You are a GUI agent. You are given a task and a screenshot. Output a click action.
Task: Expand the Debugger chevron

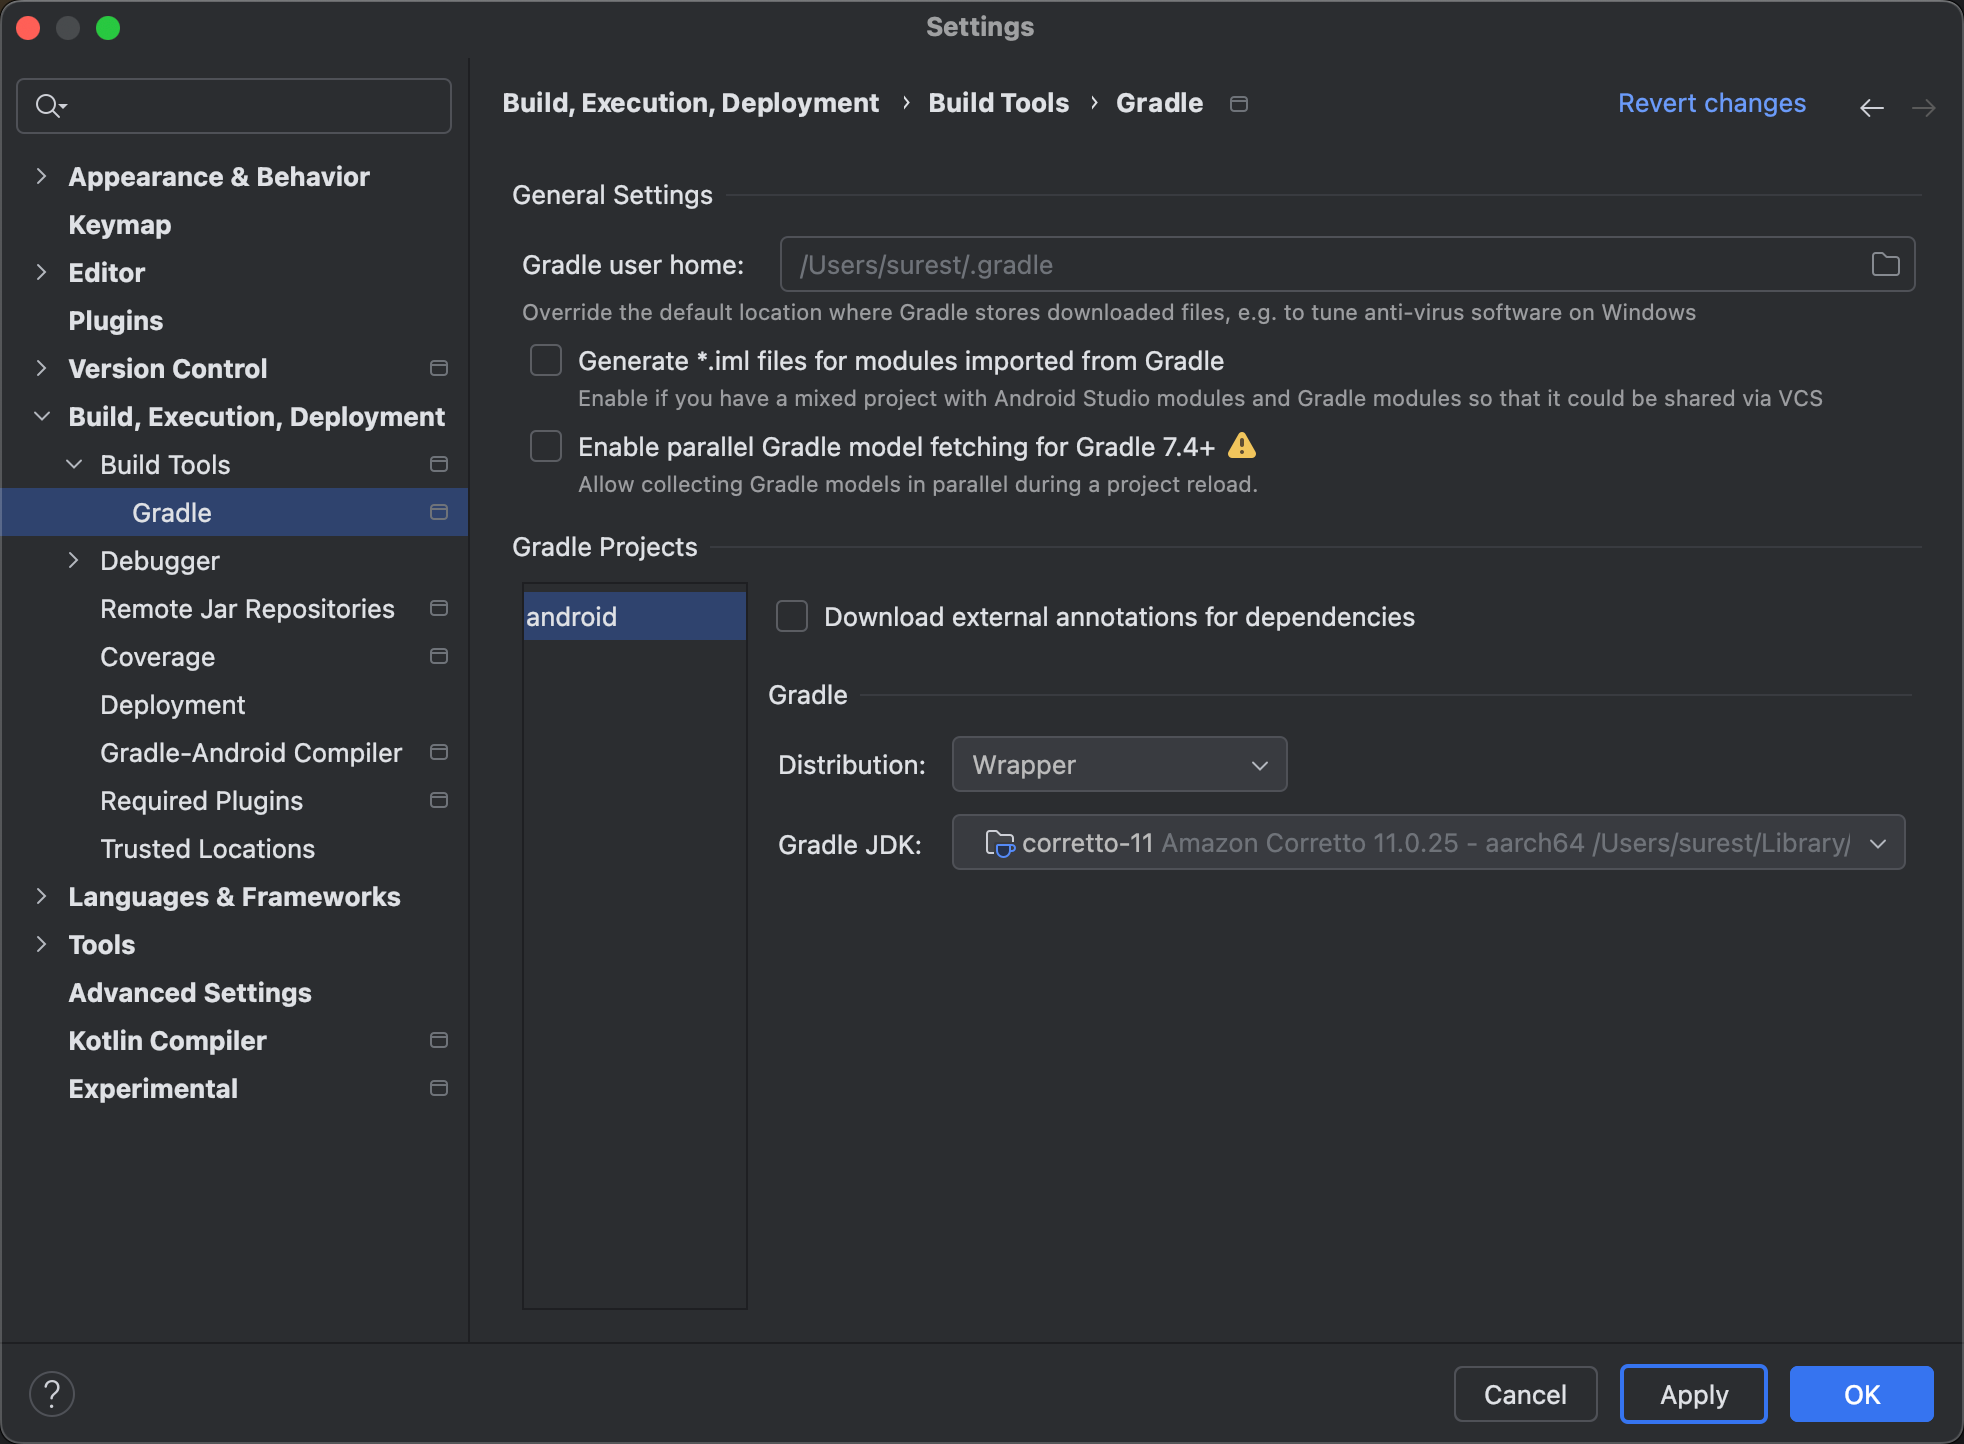pyautogui.click(x=73, y=560)
